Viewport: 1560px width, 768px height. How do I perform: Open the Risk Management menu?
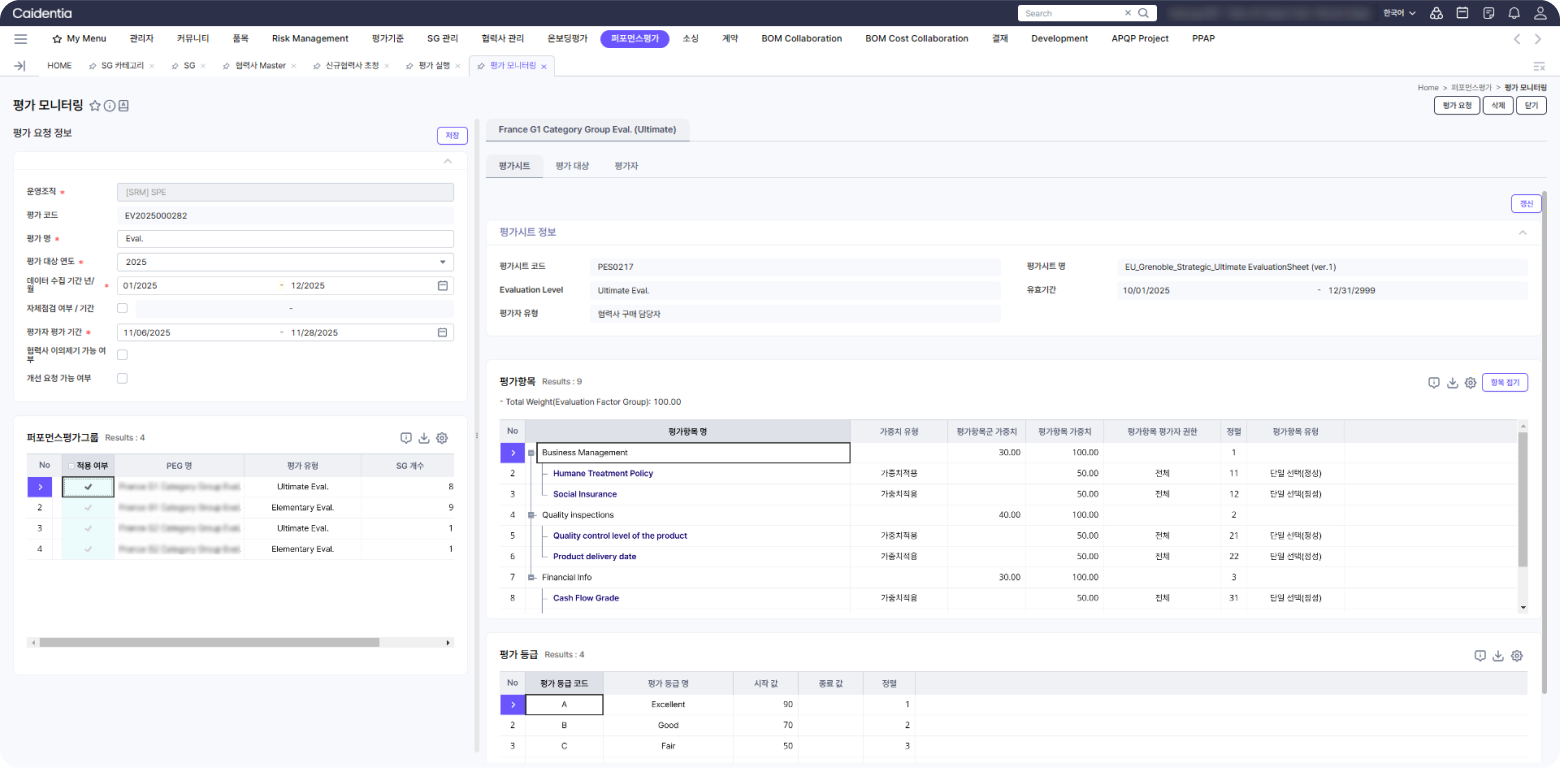coord(310,39)
